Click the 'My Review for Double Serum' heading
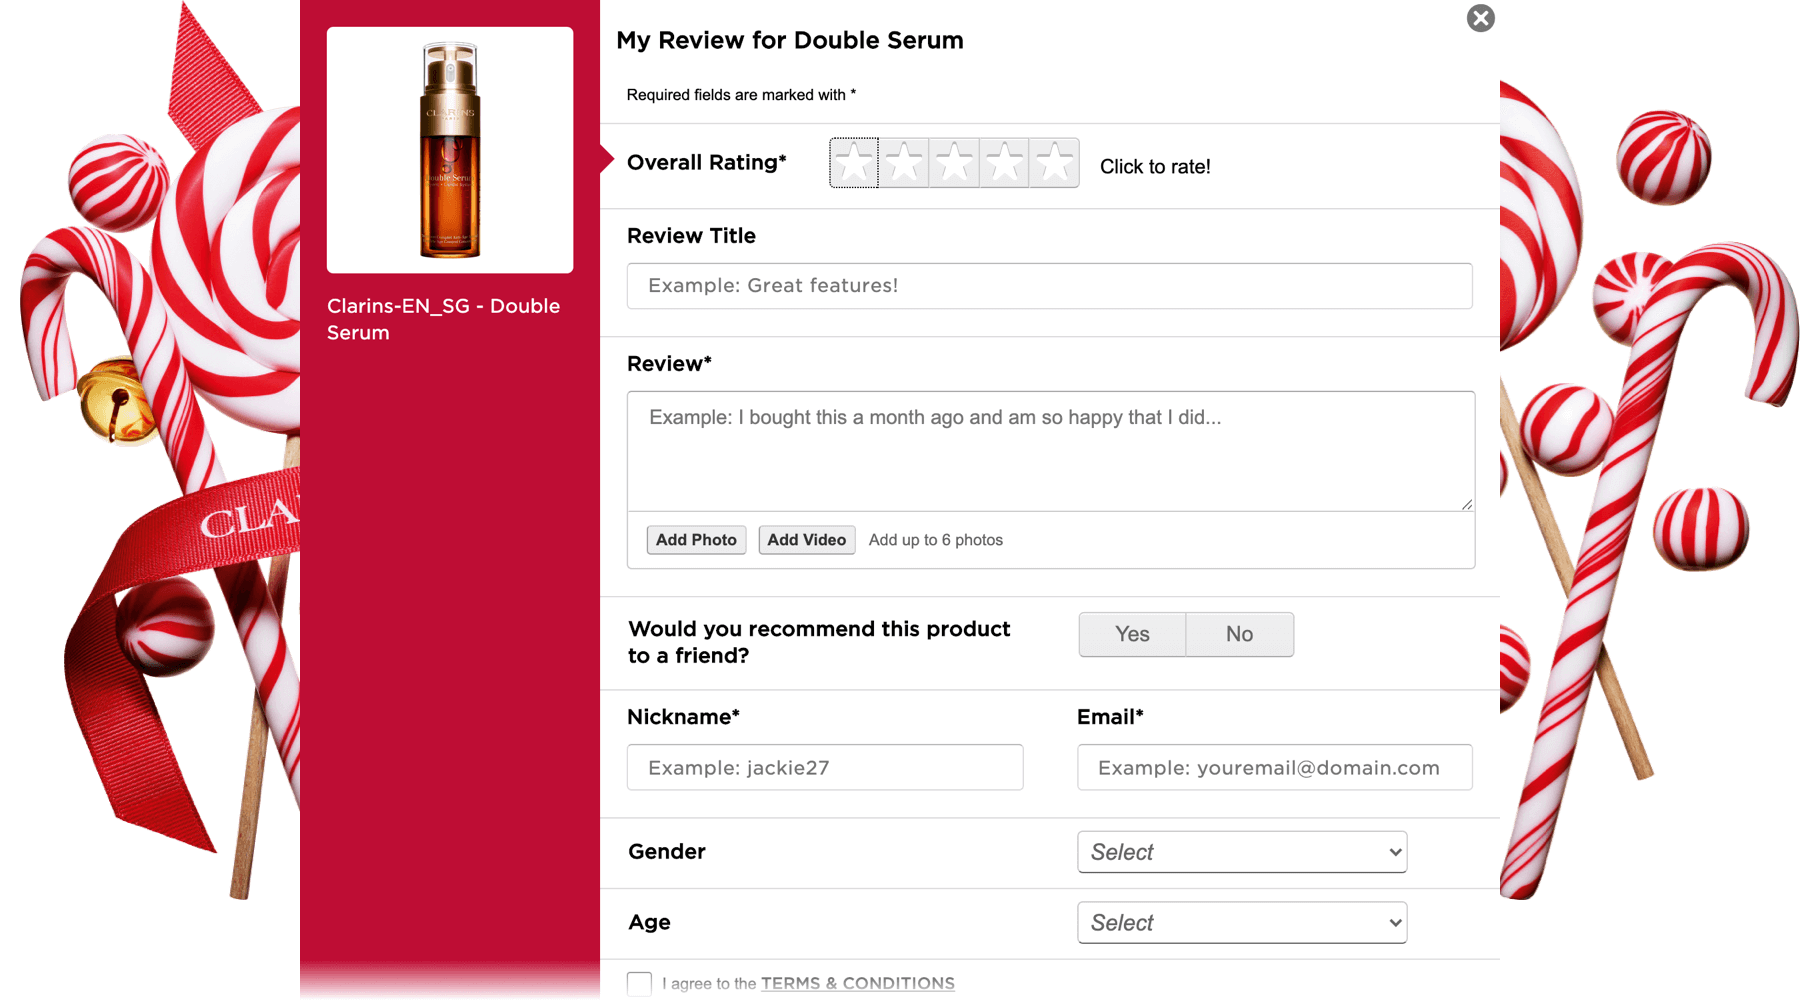Viewport: 1800px width, 1000px height. 790,40
